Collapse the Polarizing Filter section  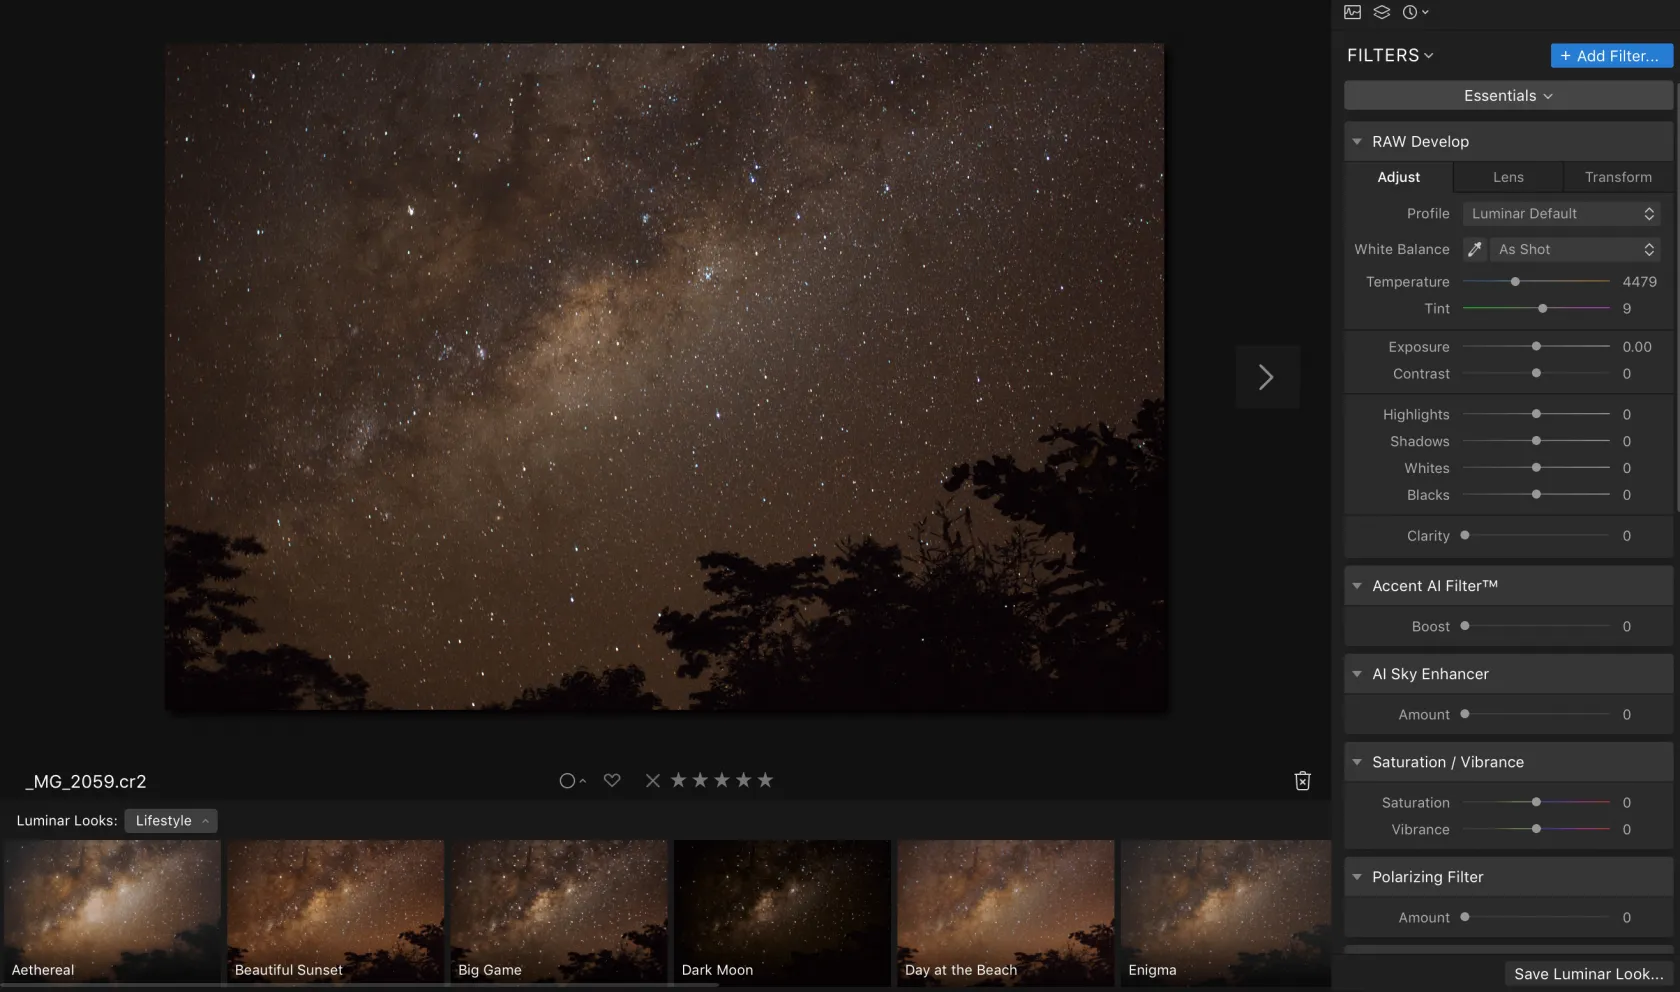tap(1357, 877)
